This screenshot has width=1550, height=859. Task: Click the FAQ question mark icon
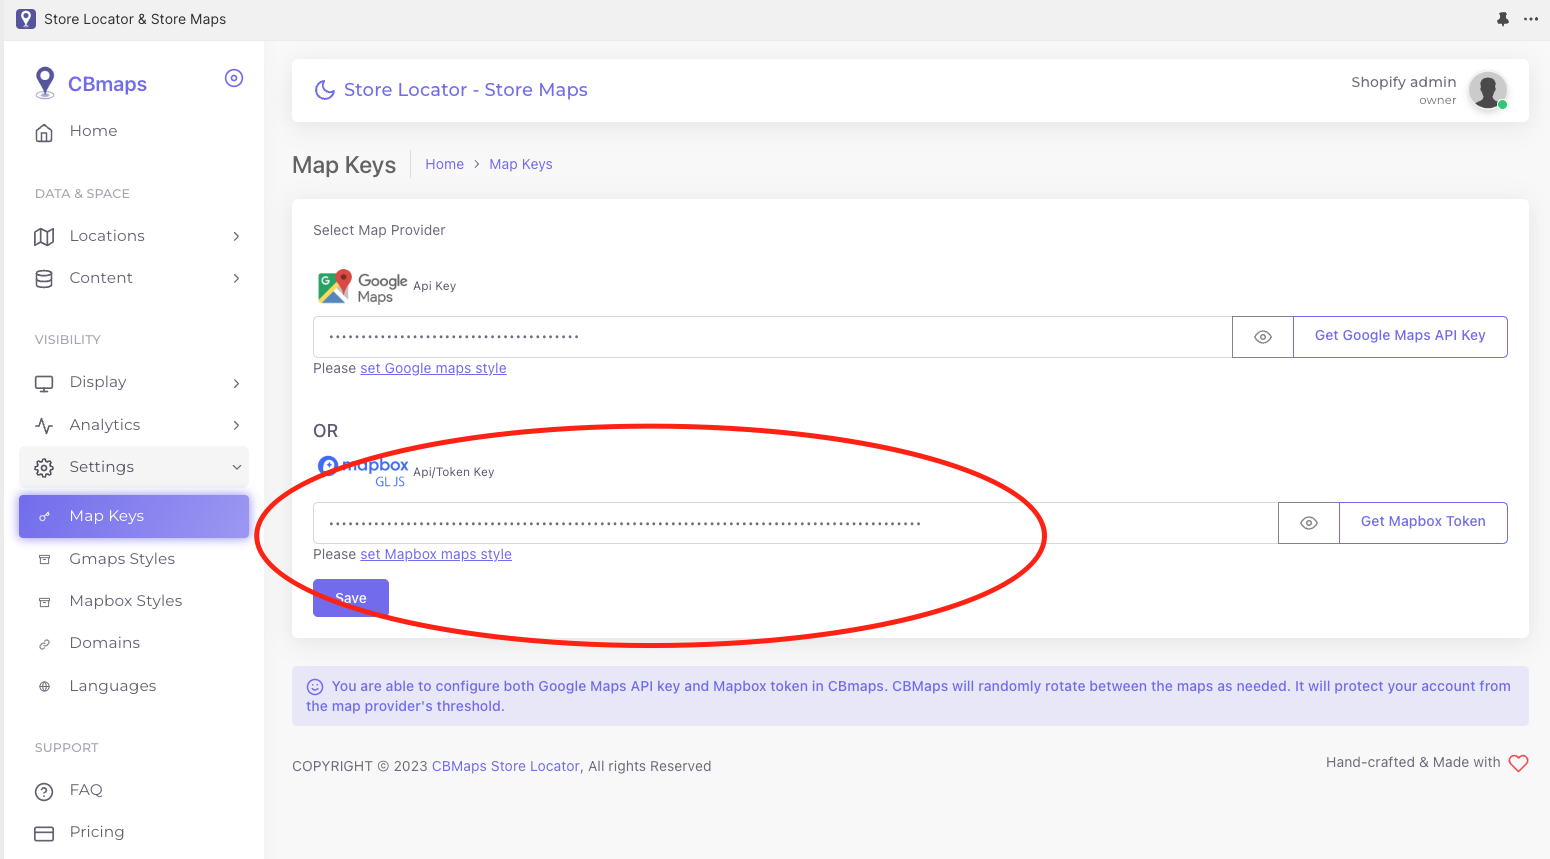click(x=44, y=792)
